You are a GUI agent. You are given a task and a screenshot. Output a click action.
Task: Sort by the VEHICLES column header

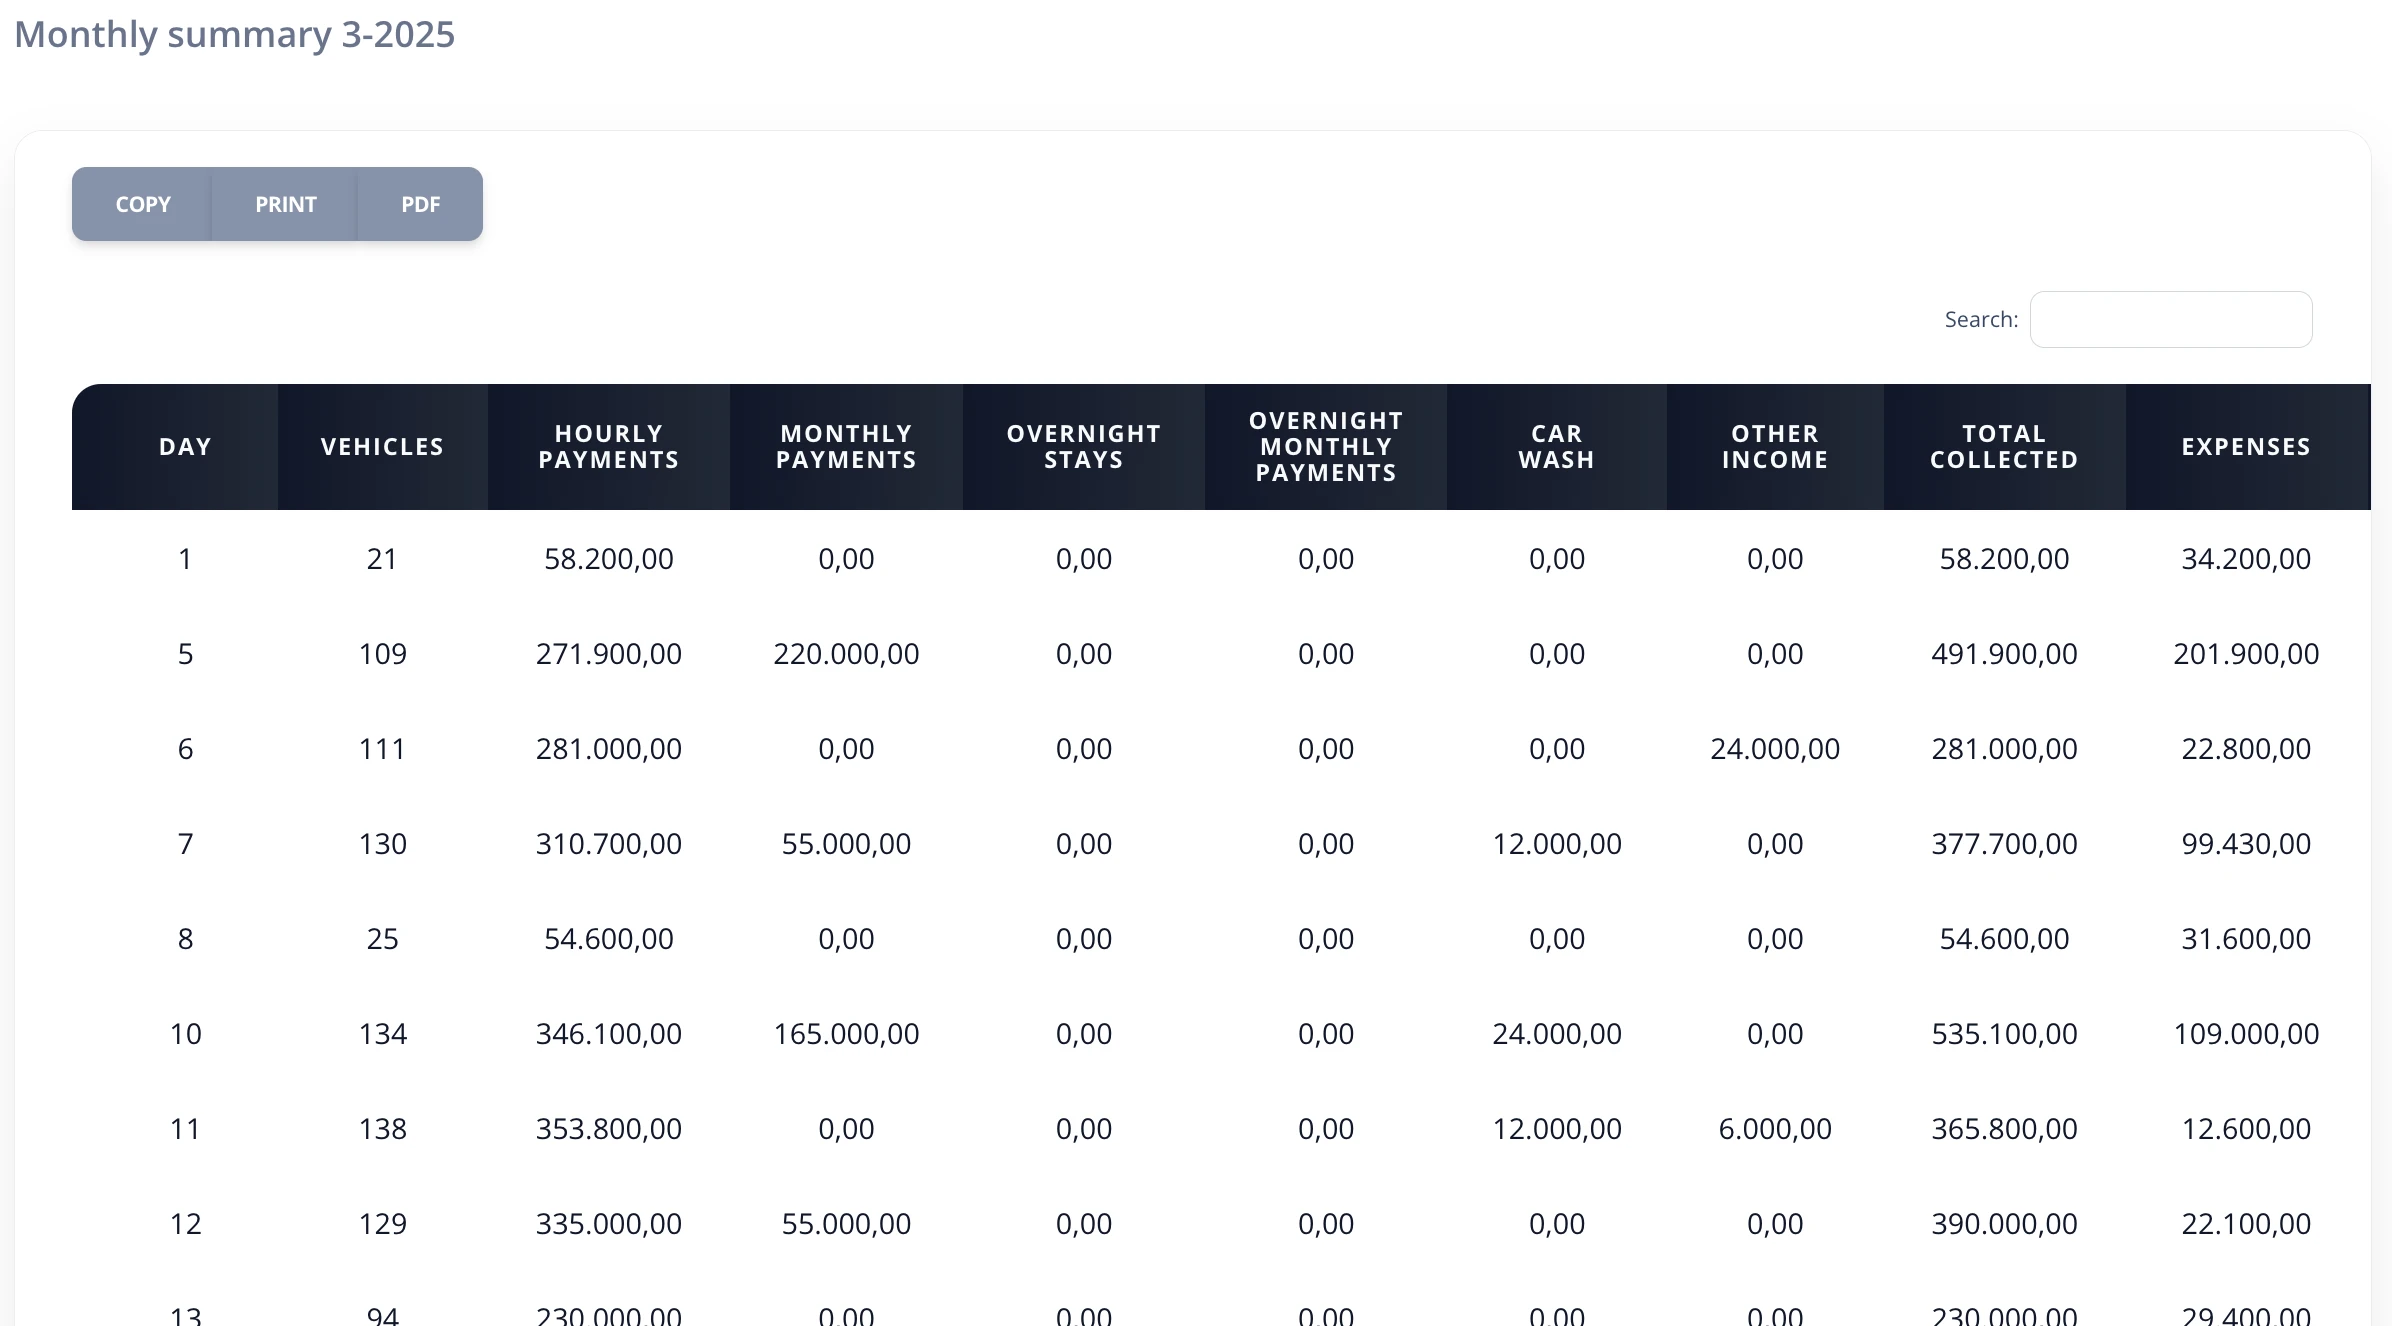[383, 447]
